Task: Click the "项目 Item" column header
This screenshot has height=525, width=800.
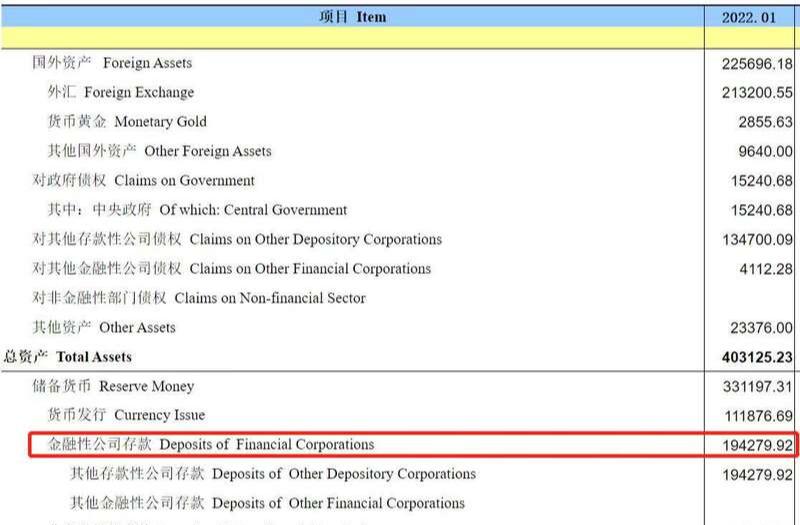Action: point(352,17)
